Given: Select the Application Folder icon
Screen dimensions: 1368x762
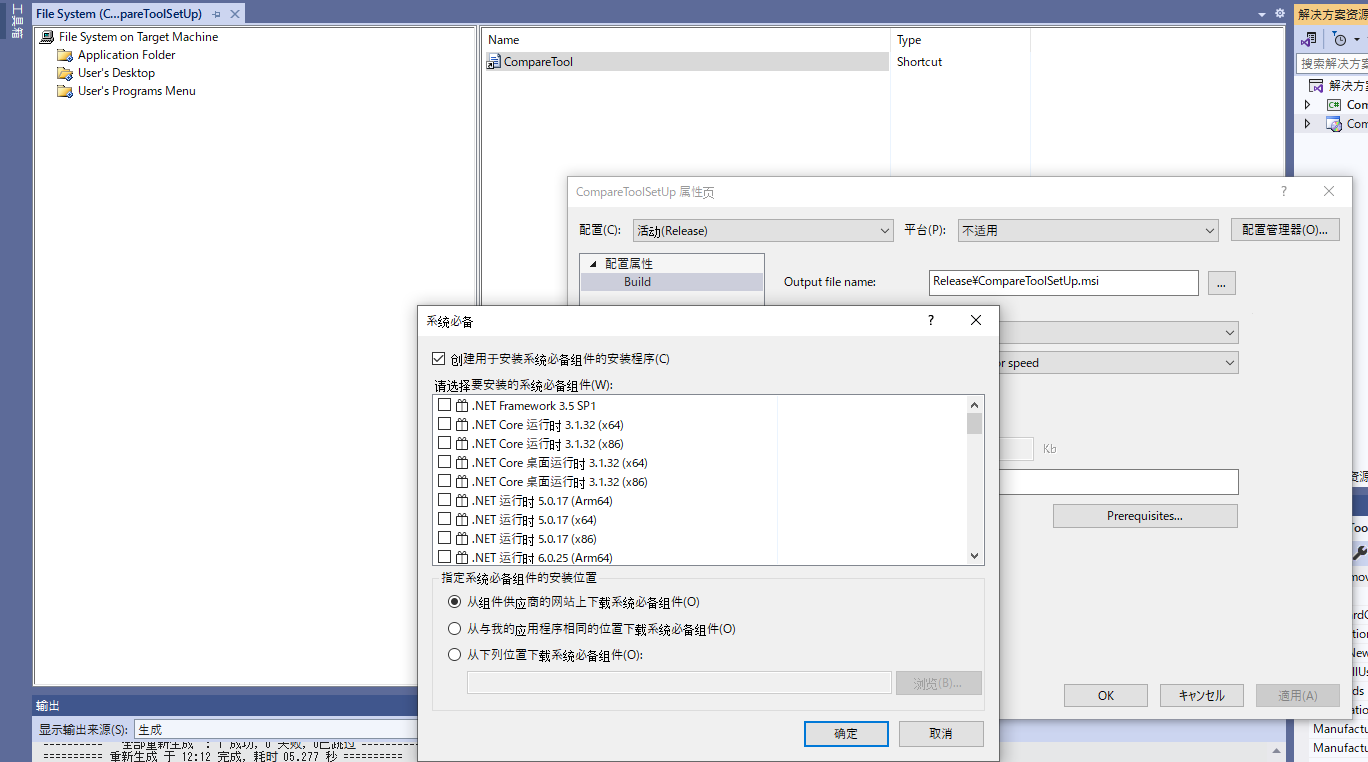Looking at the screenshot, I should (65, 55).
